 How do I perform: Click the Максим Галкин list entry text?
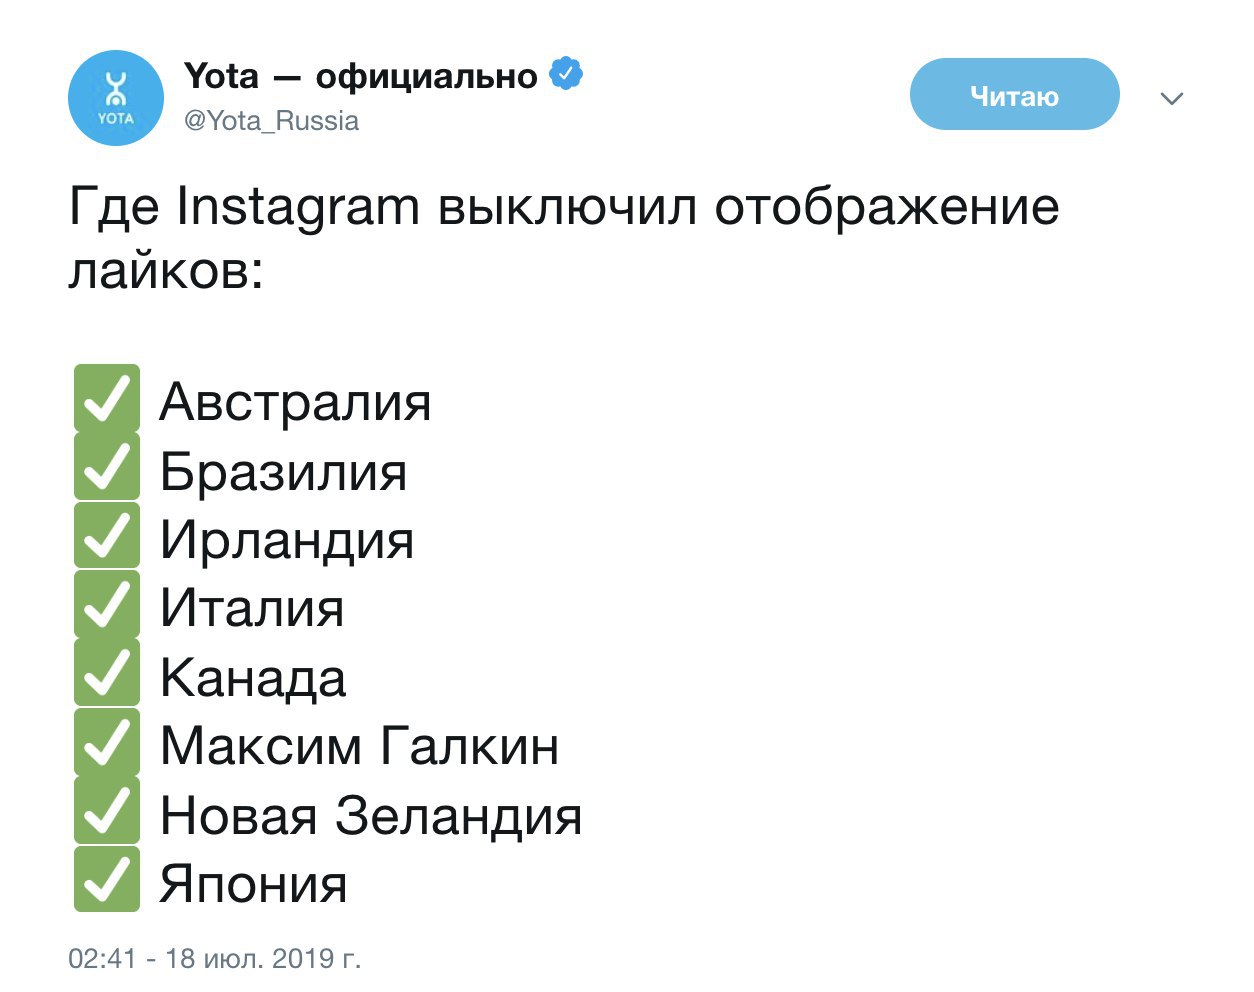coord(359,746)
